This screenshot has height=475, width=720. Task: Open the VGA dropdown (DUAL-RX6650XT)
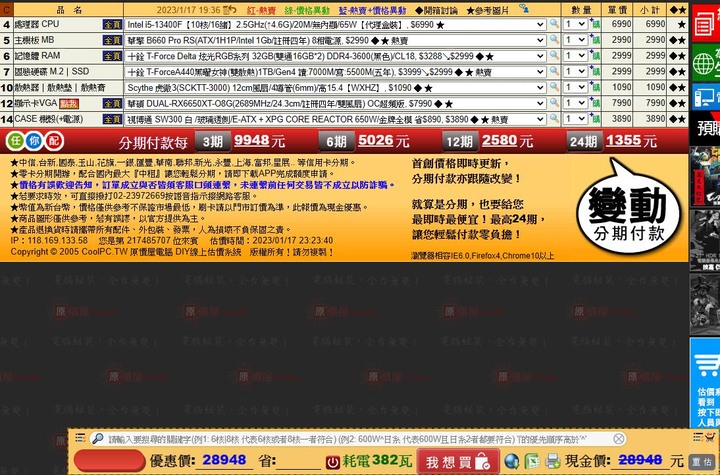pyautogui.click(x=336, y=103)
